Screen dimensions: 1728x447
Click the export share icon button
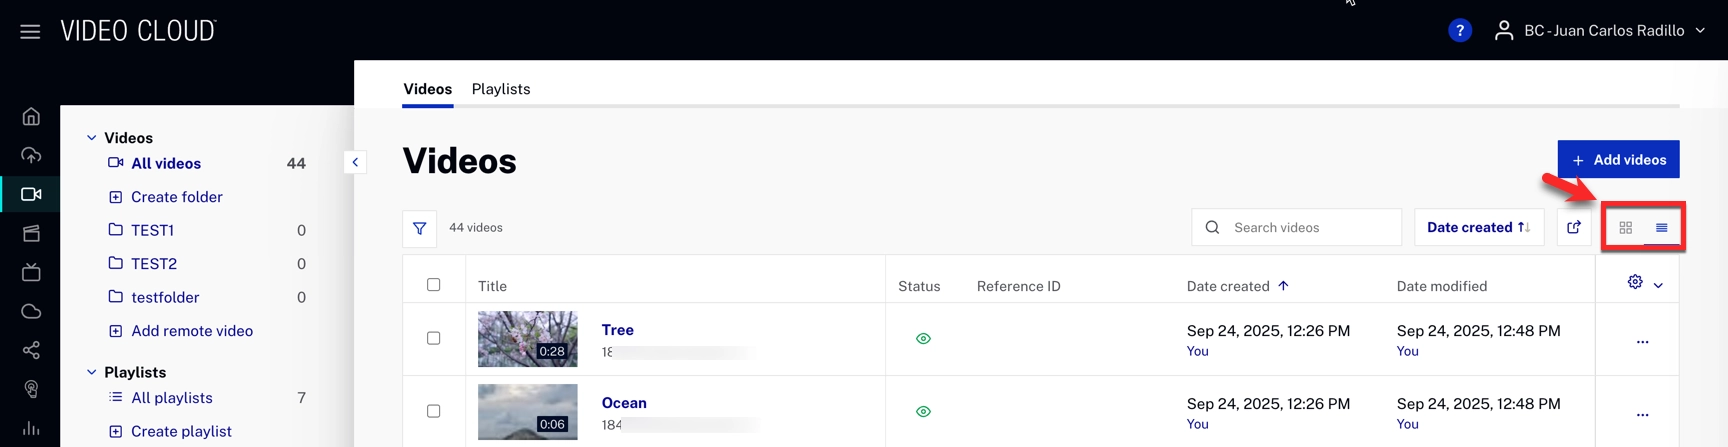coord(1573,228)
